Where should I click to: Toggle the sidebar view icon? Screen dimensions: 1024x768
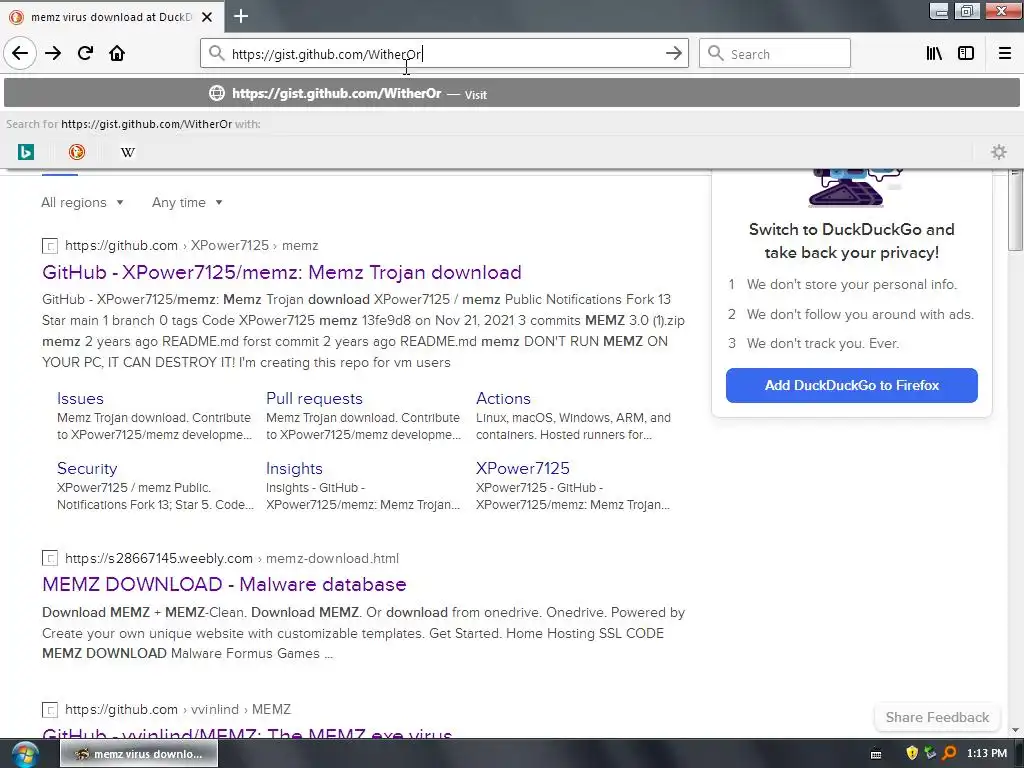tap(966, 54)
